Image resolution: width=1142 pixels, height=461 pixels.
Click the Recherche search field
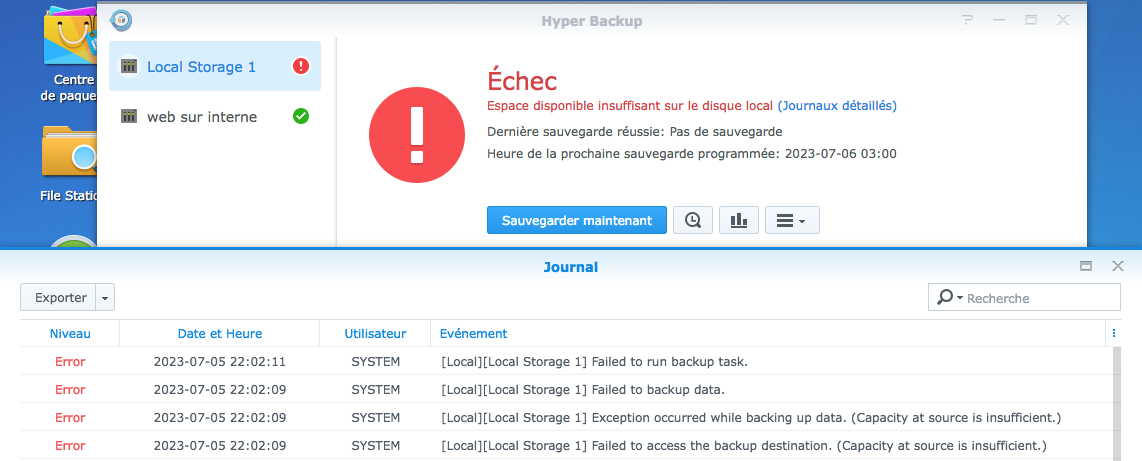(x=1040, y=298)
